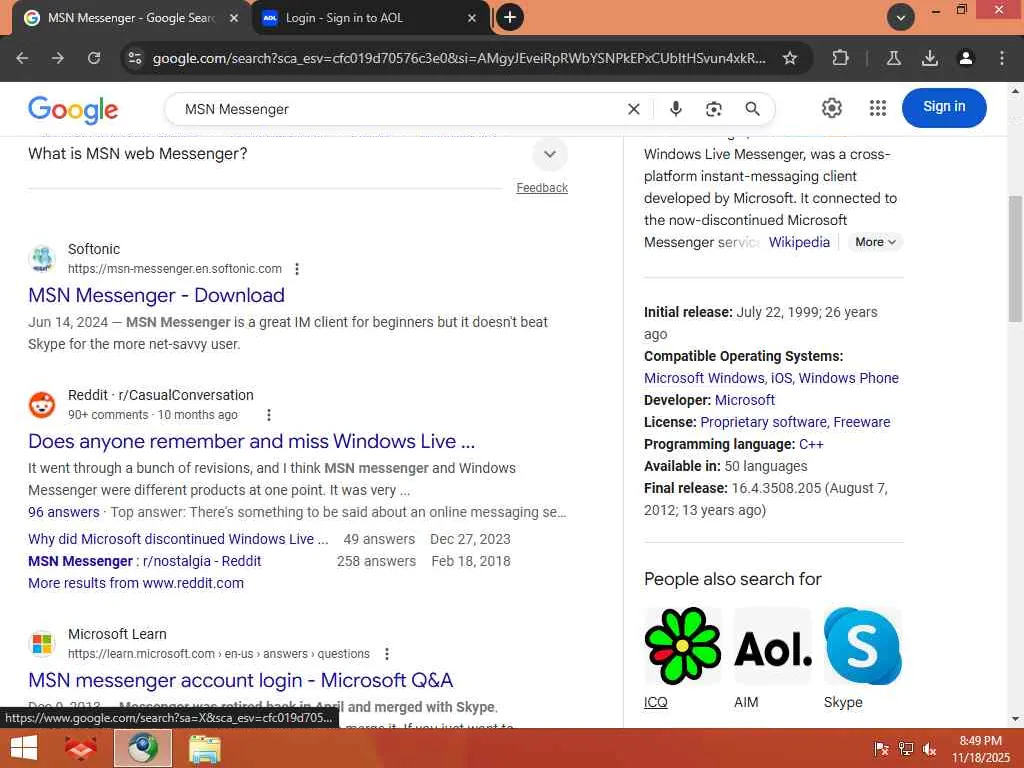
Task: Open Microsoft developer link
Action: click(744, 400)
